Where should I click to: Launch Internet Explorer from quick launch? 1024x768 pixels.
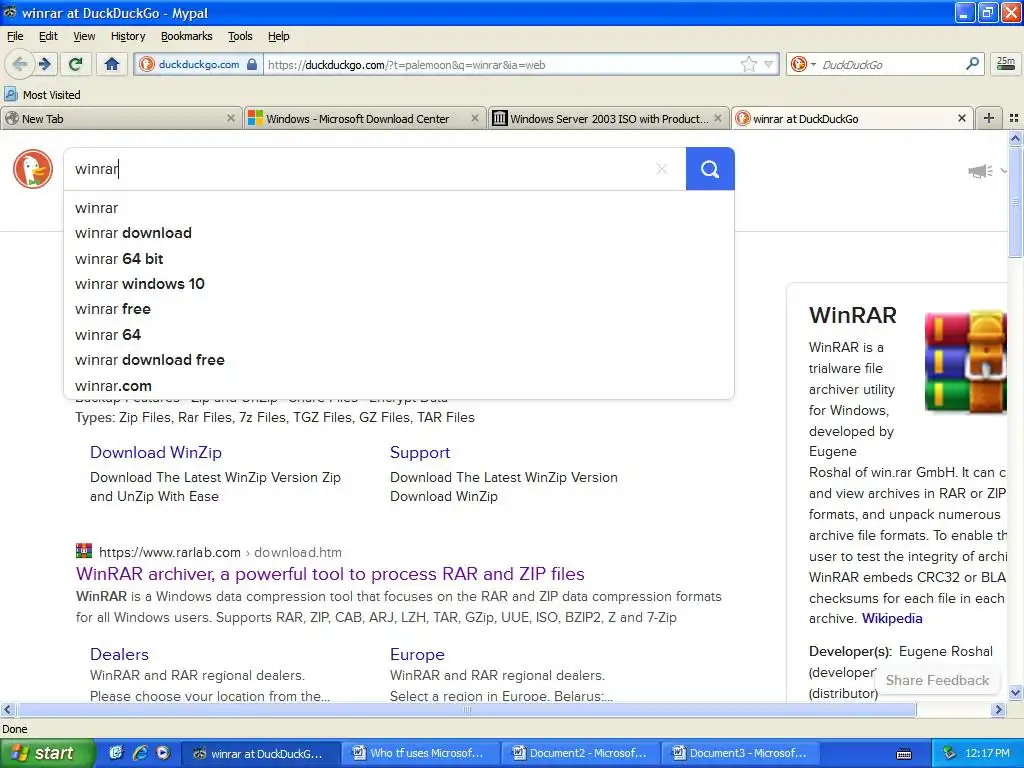pyautogui.click(x=139, y=753)
